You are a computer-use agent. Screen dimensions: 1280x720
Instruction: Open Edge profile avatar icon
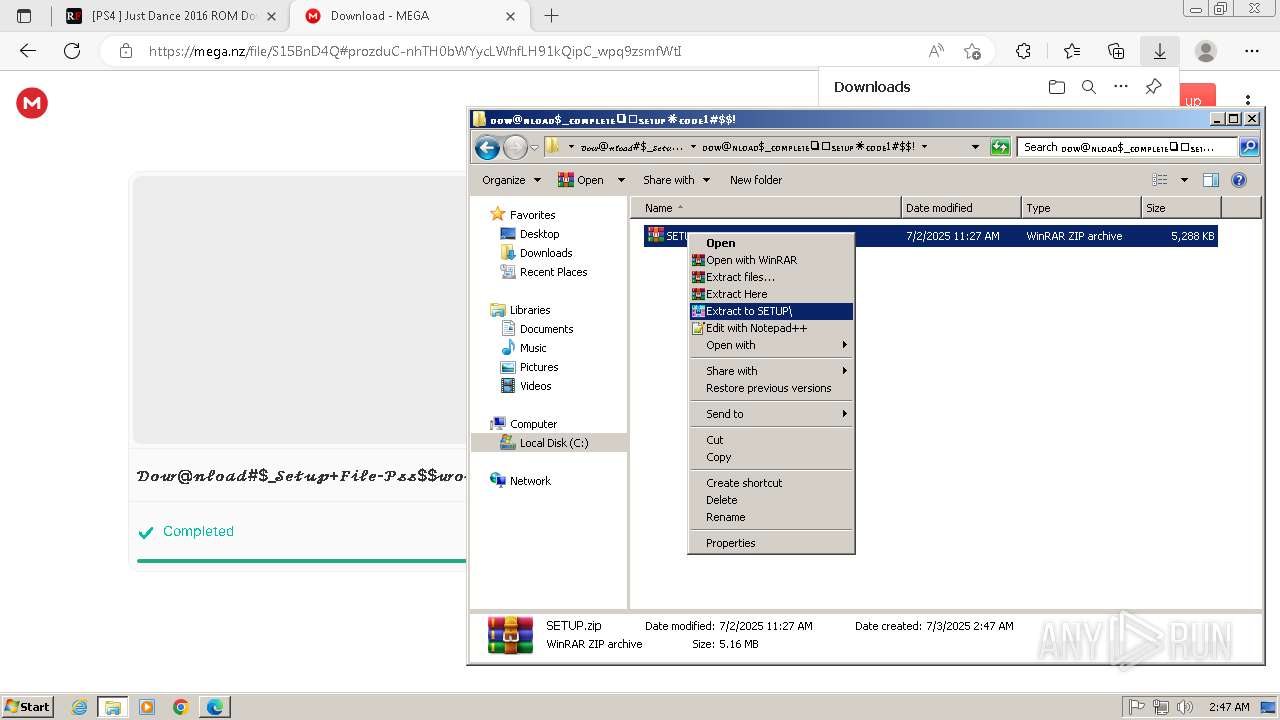(x=1207, y=51)
